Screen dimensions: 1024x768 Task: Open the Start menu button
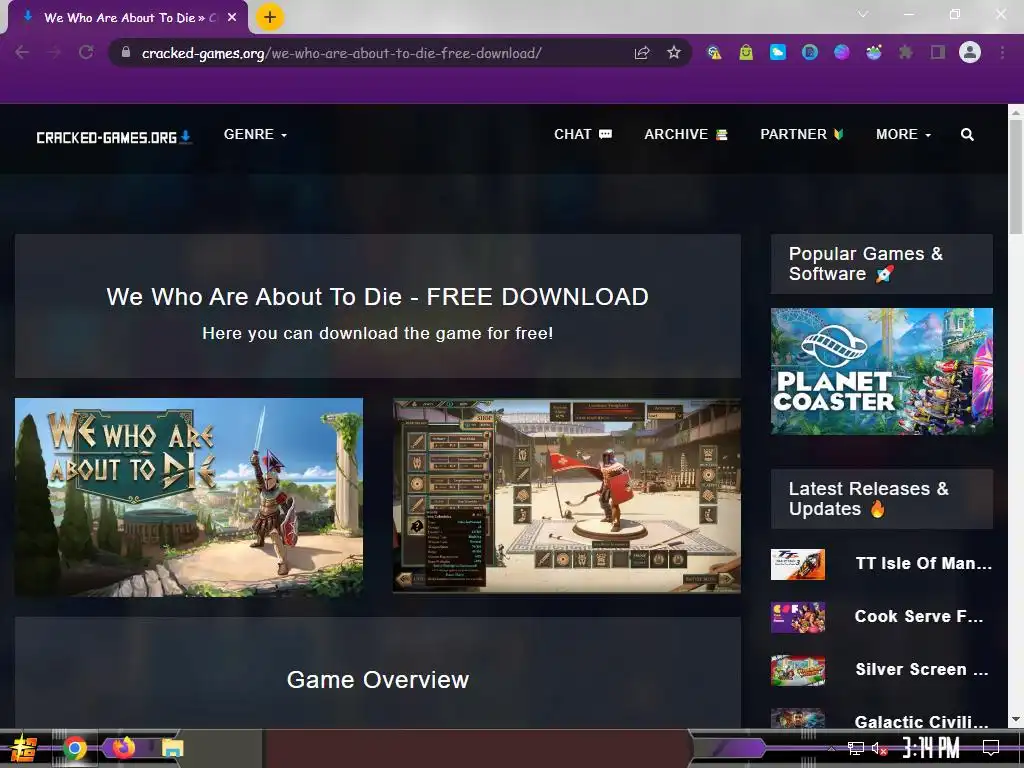pos(22,748)
